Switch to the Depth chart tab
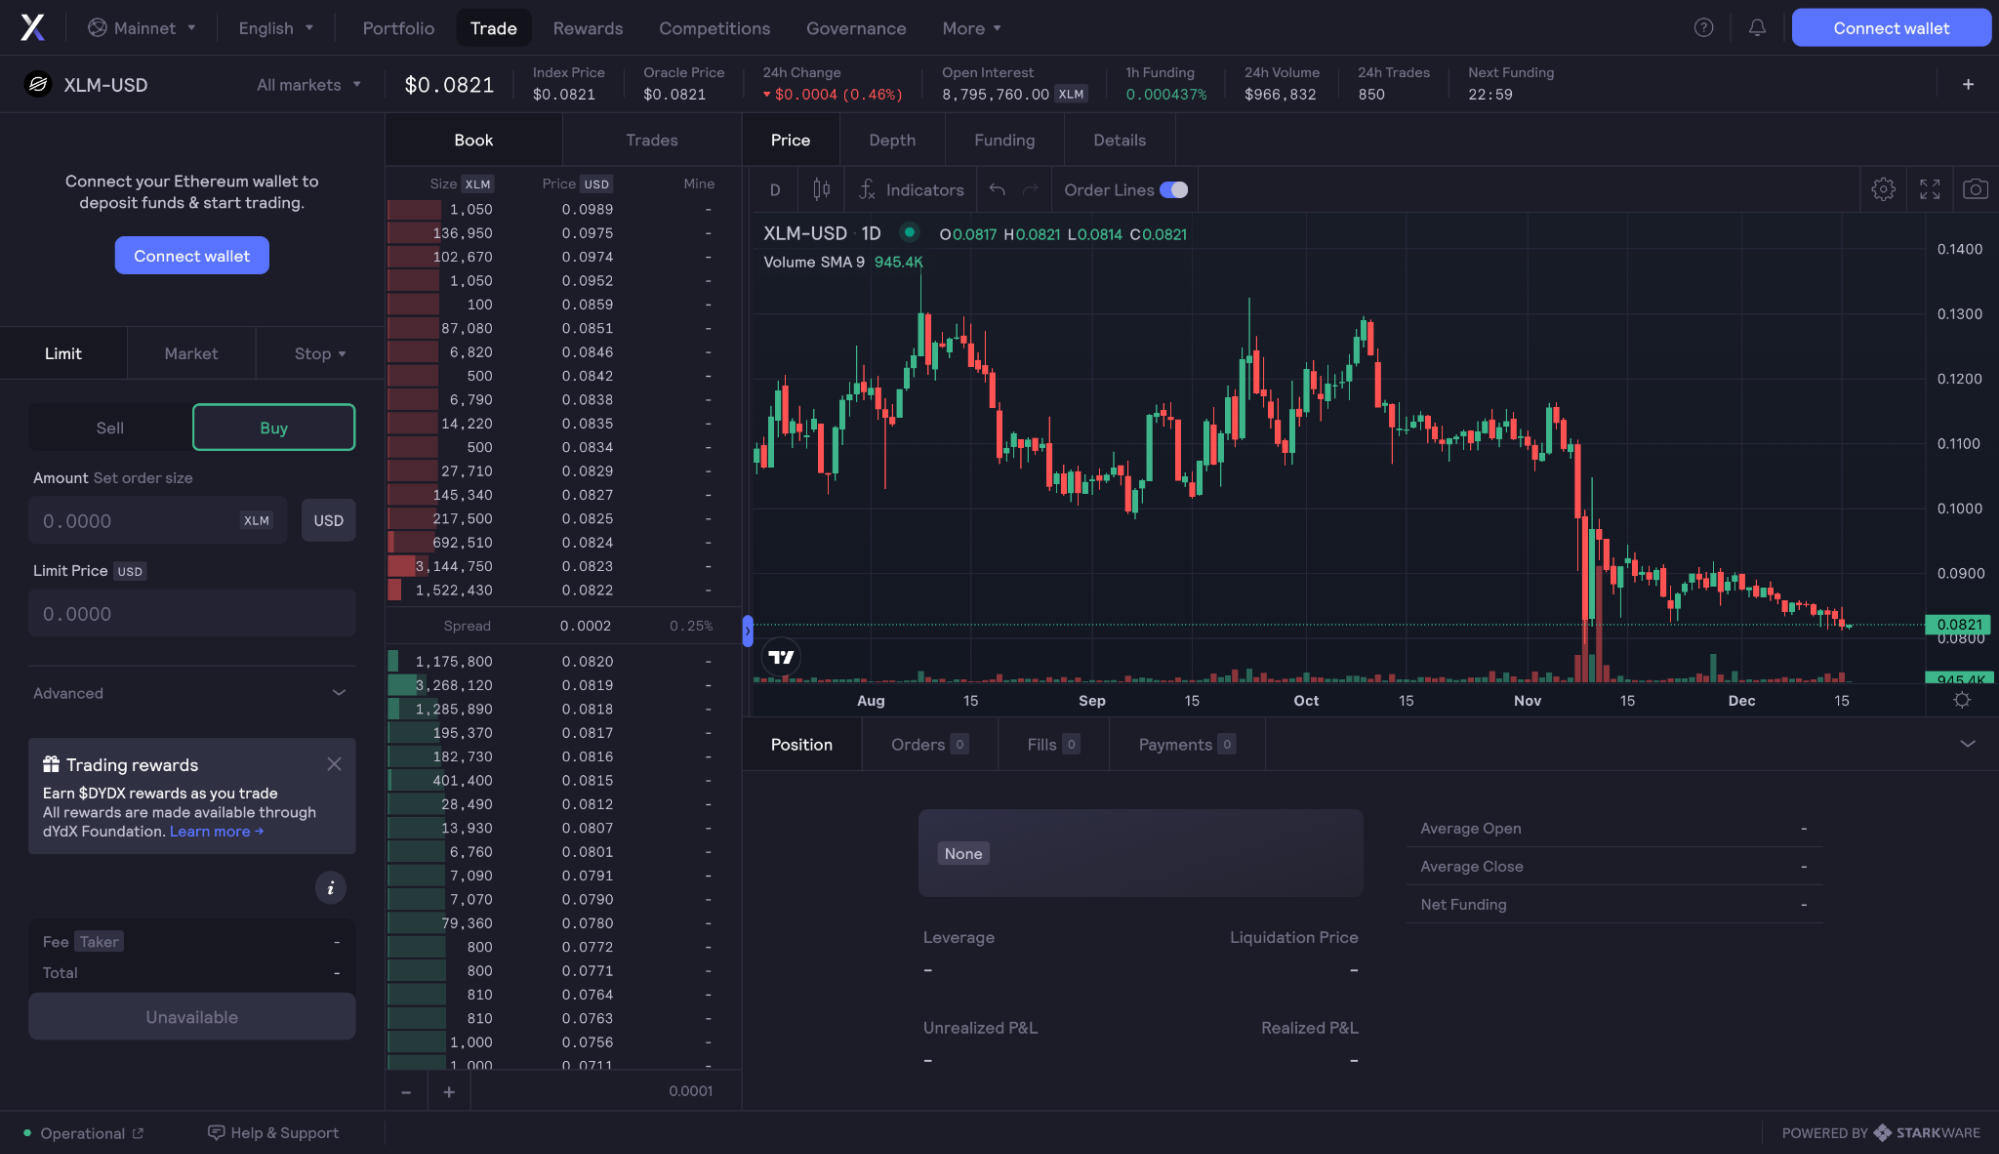Screen dimensions: 1999x1154 892,140
